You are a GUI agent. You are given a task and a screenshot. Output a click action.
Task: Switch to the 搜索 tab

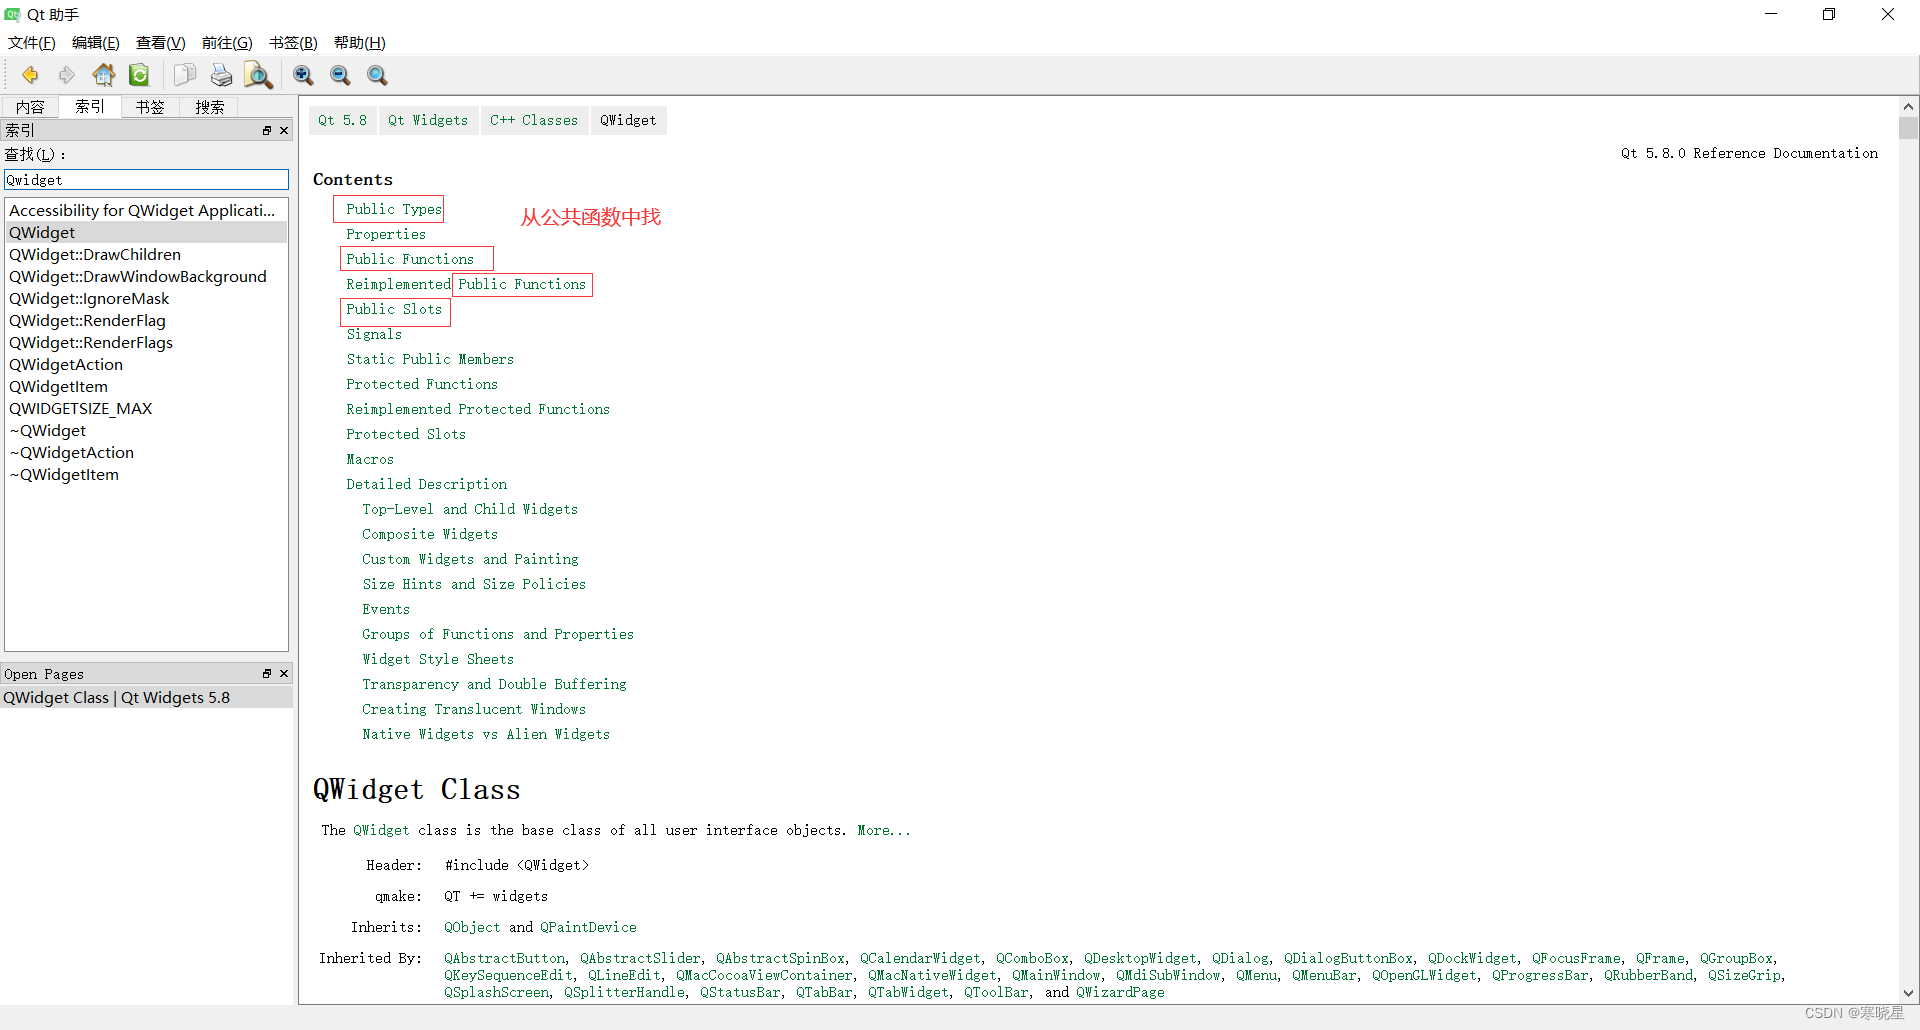(210, 107)
